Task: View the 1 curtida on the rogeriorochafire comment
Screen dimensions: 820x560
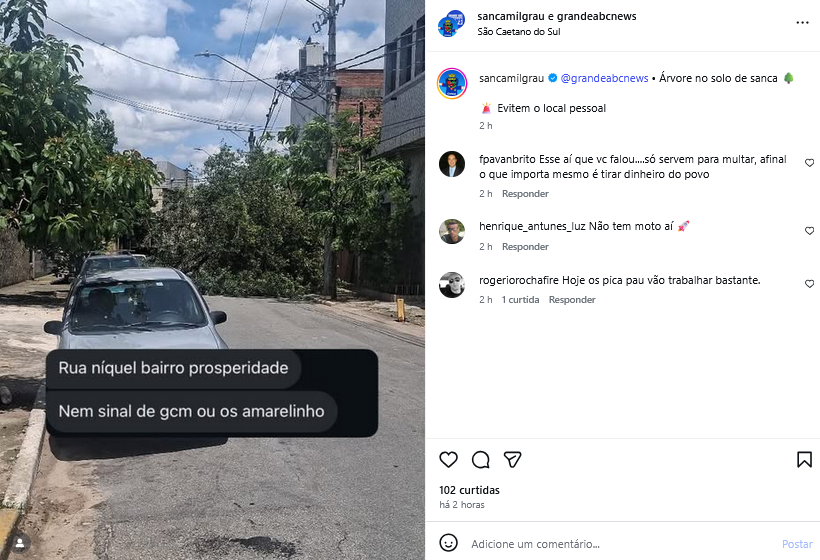Action: coord(520,300)
